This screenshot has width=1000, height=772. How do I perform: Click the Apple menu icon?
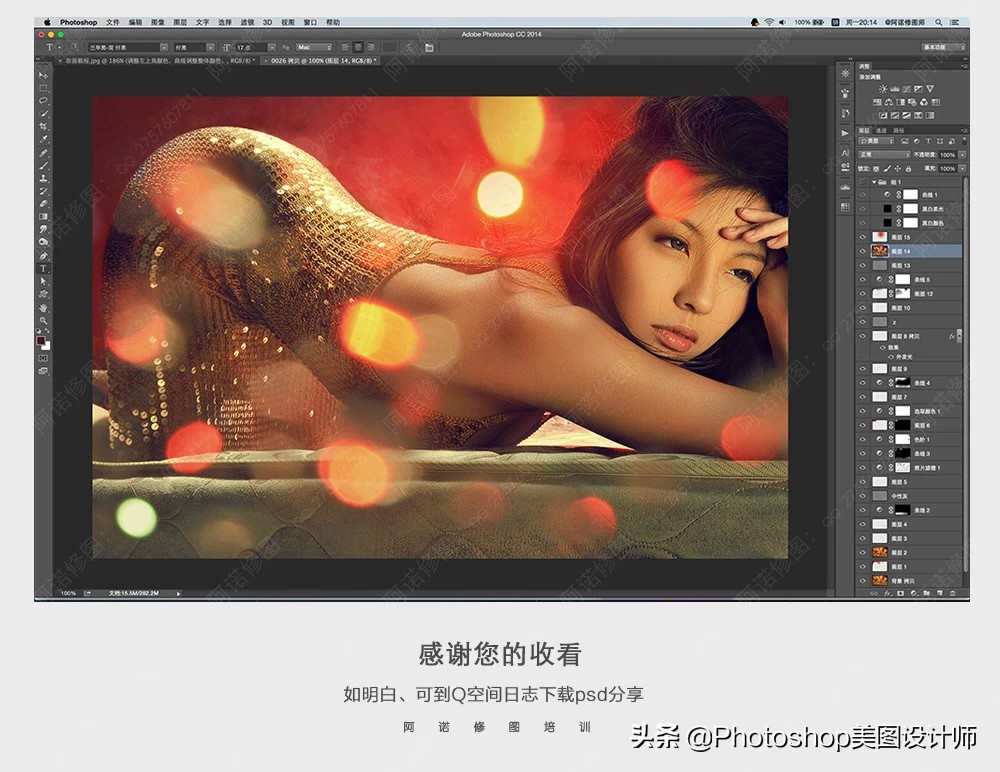coord(47,22)
